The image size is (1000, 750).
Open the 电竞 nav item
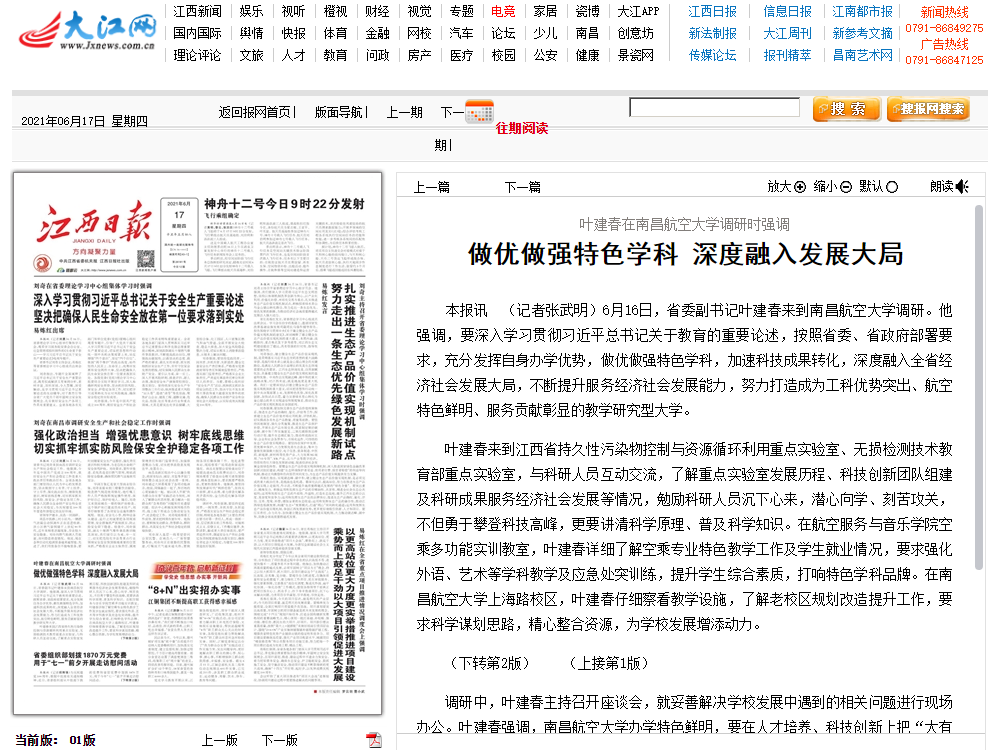[x=503, y=12]
